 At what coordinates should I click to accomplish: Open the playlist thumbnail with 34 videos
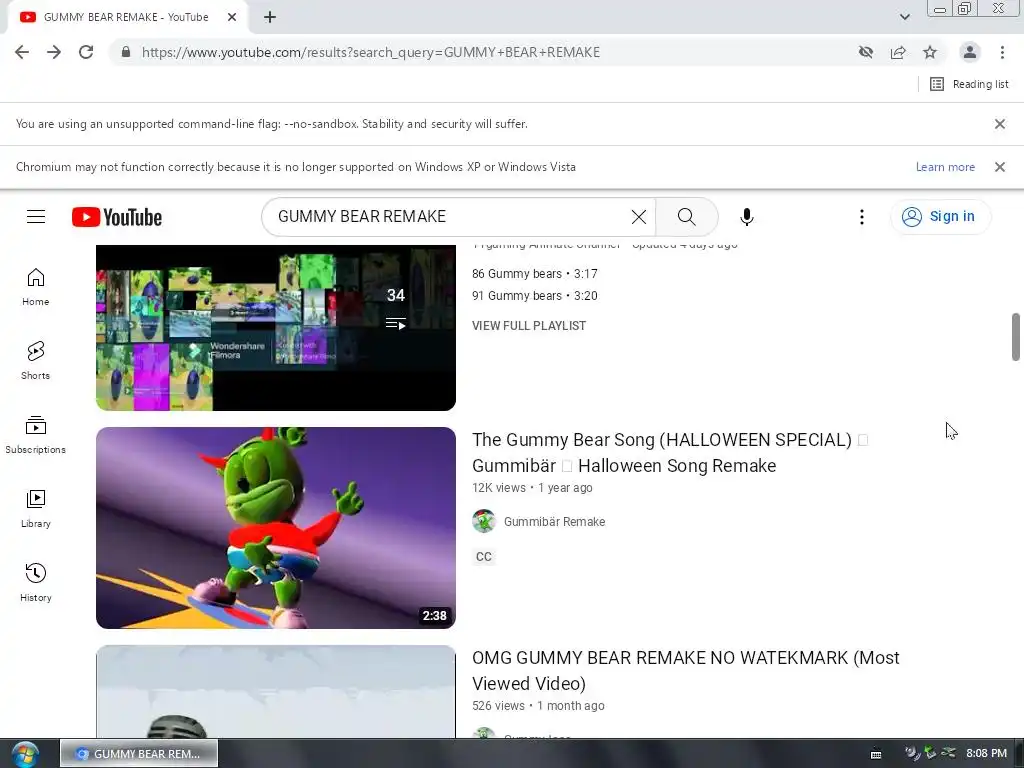click(x=276, y=328)
